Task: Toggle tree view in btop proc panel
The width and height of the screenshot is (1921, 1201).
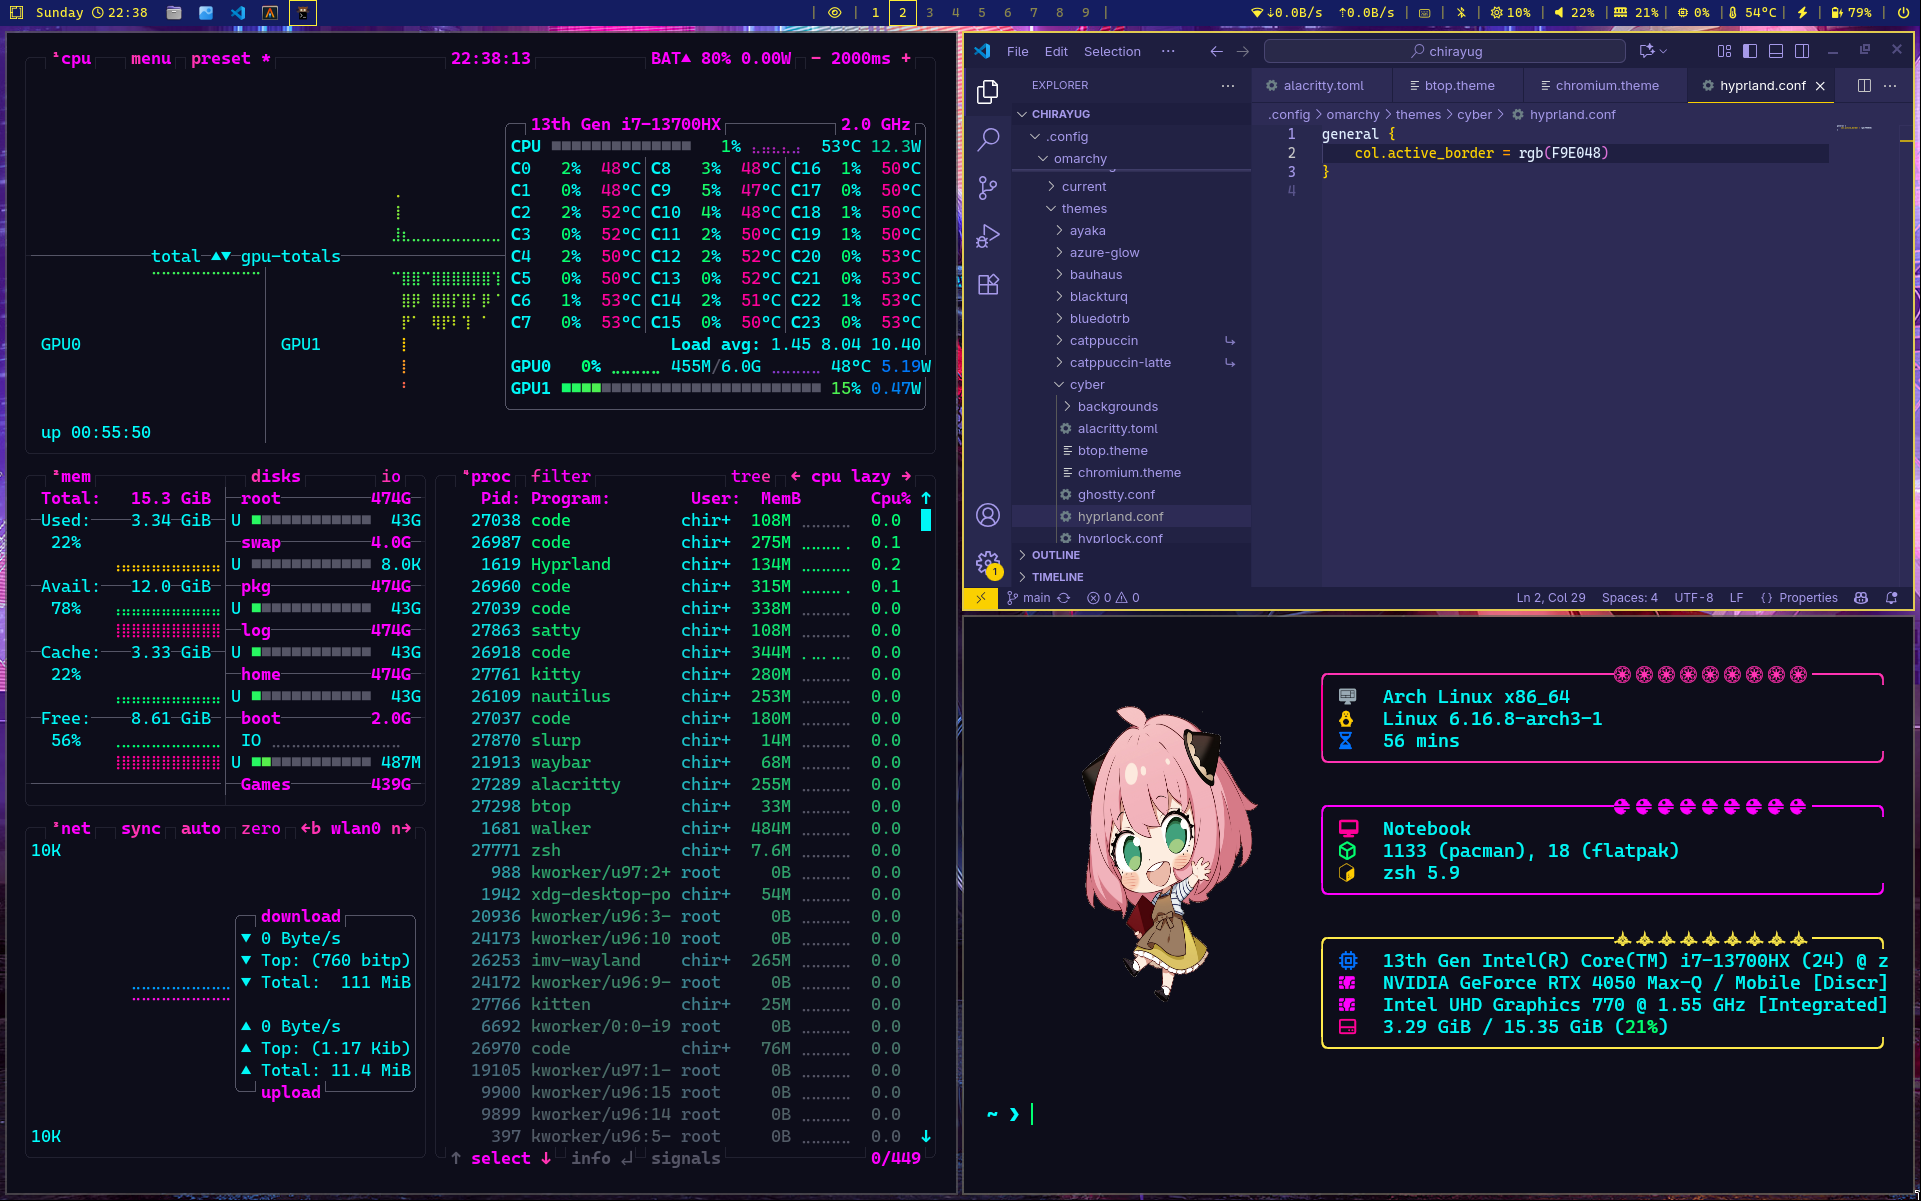Action: (x=750, y=476)
